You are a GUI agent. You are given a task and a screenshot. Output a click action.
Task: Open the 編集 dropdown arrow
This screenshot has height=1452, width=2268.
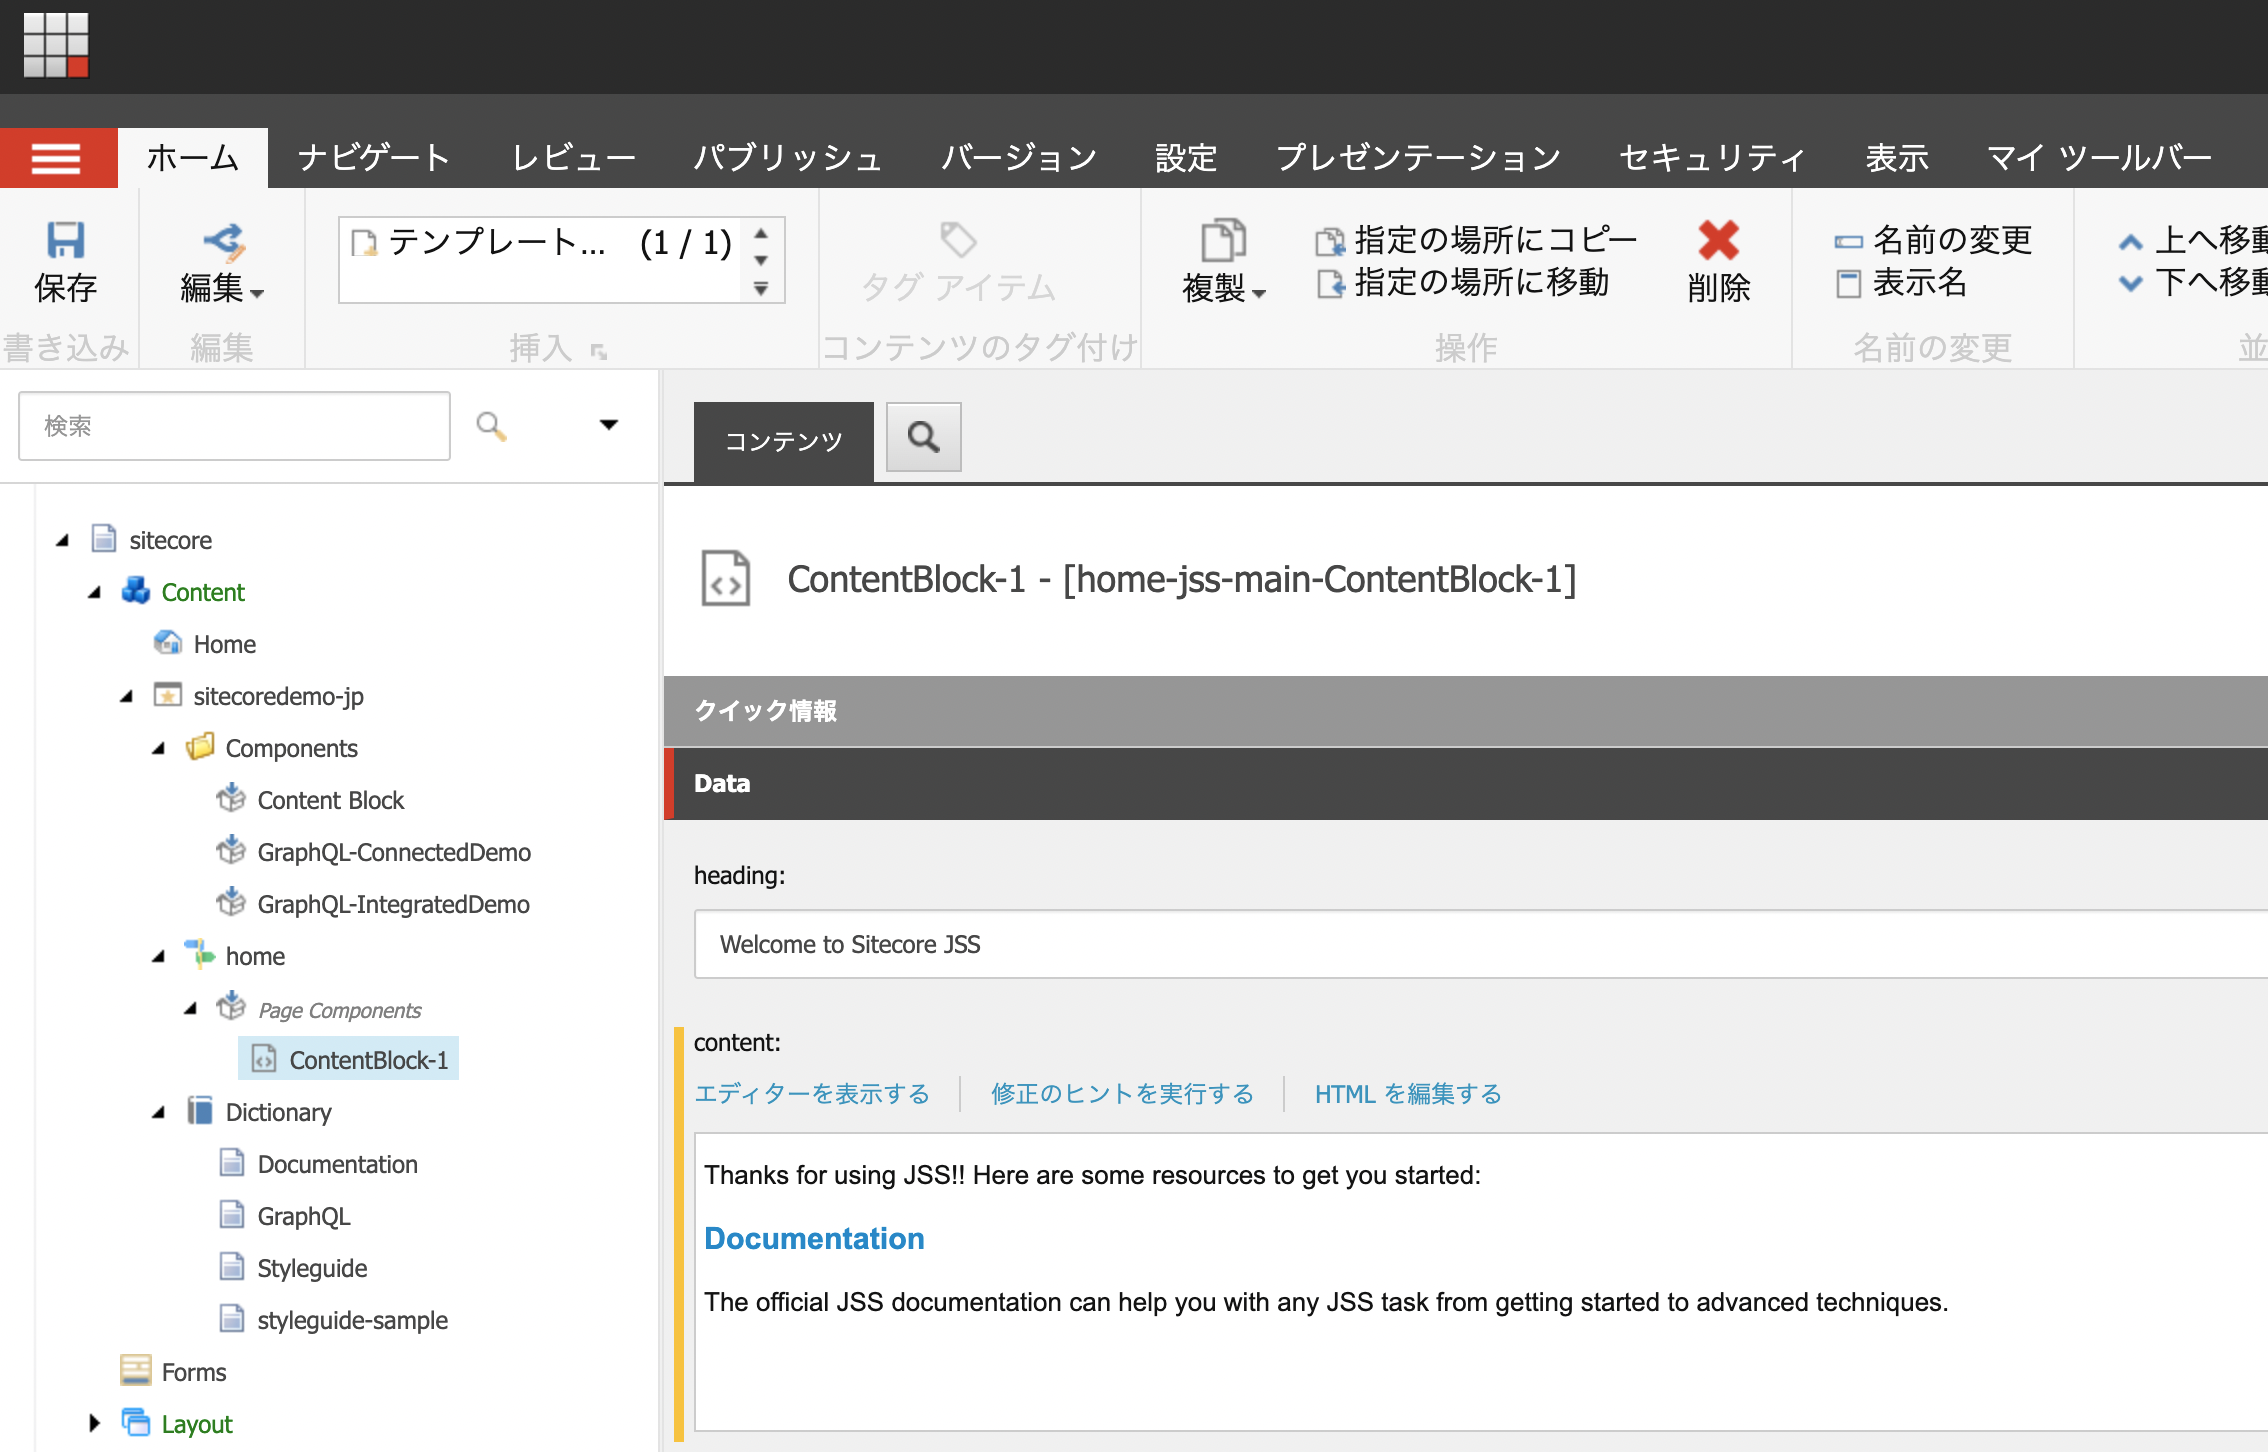[258, 294]
